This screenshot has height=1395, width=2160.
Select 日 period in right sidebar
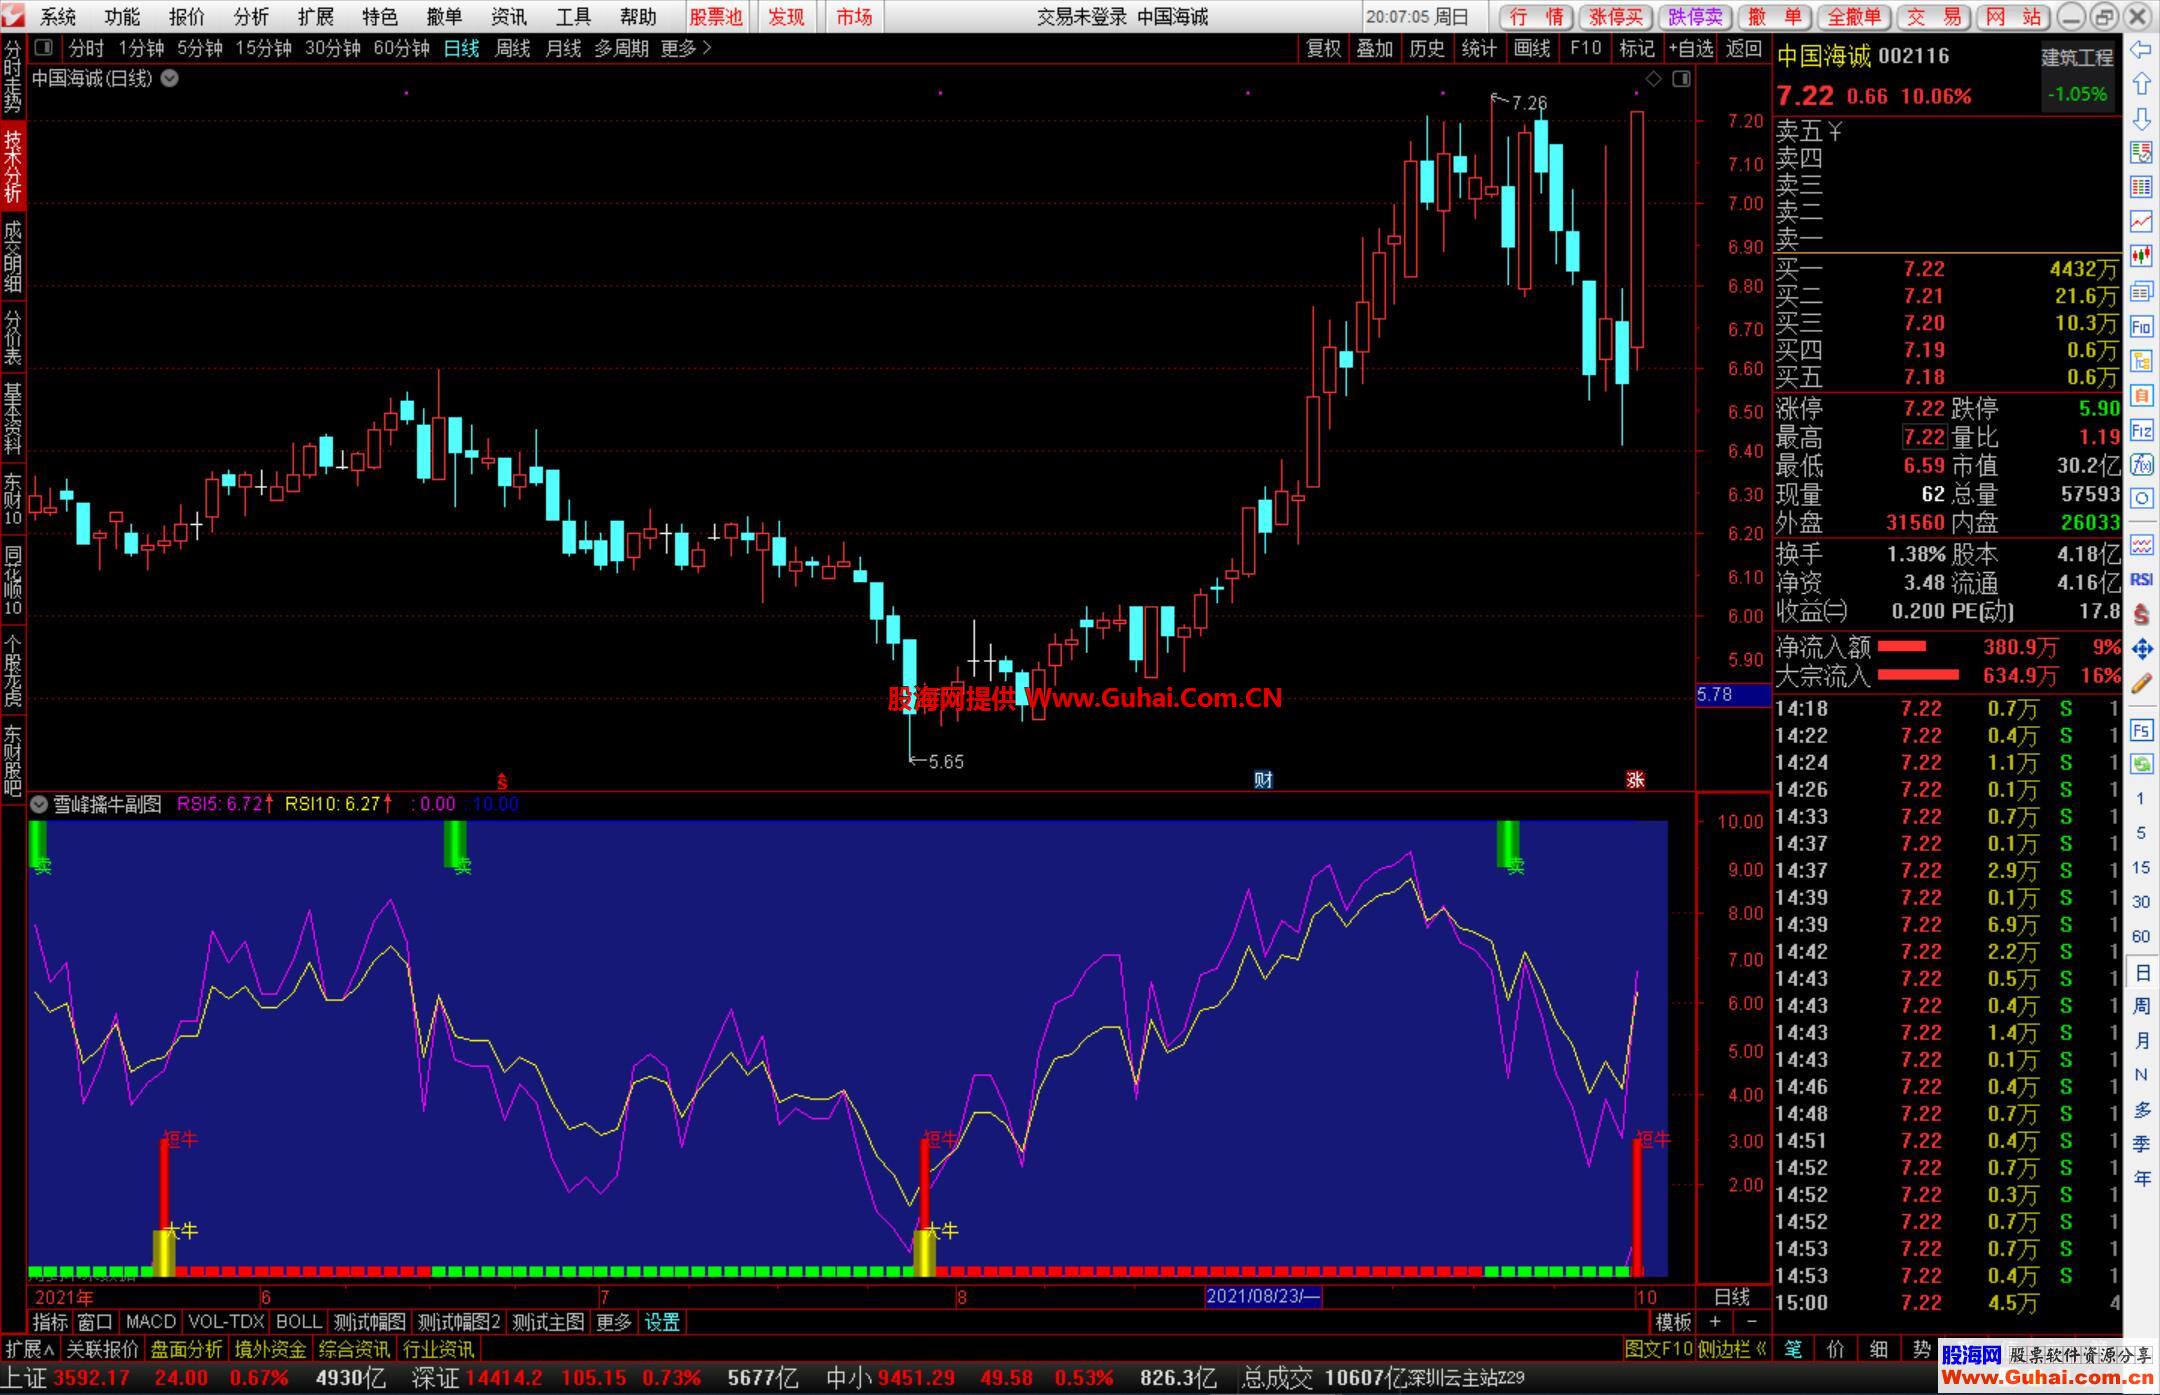tap(2141, 972)
